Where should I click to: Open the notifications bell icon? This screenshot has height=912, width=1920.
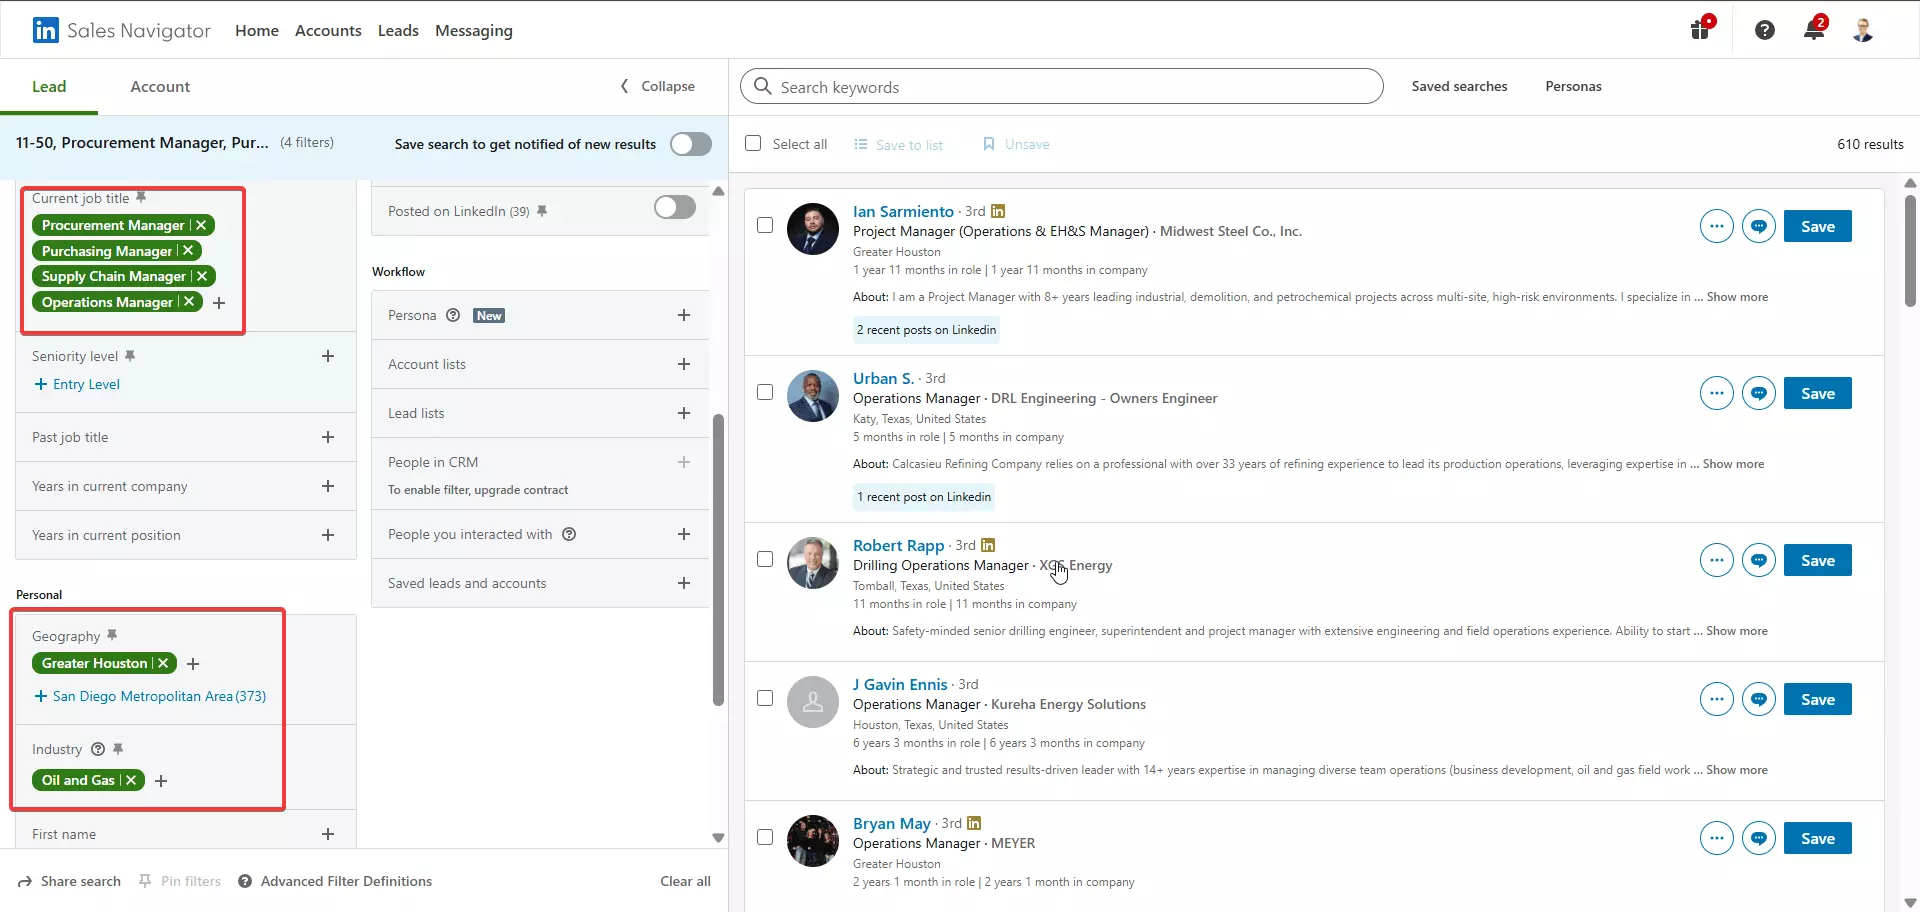tap(1814, 29)
